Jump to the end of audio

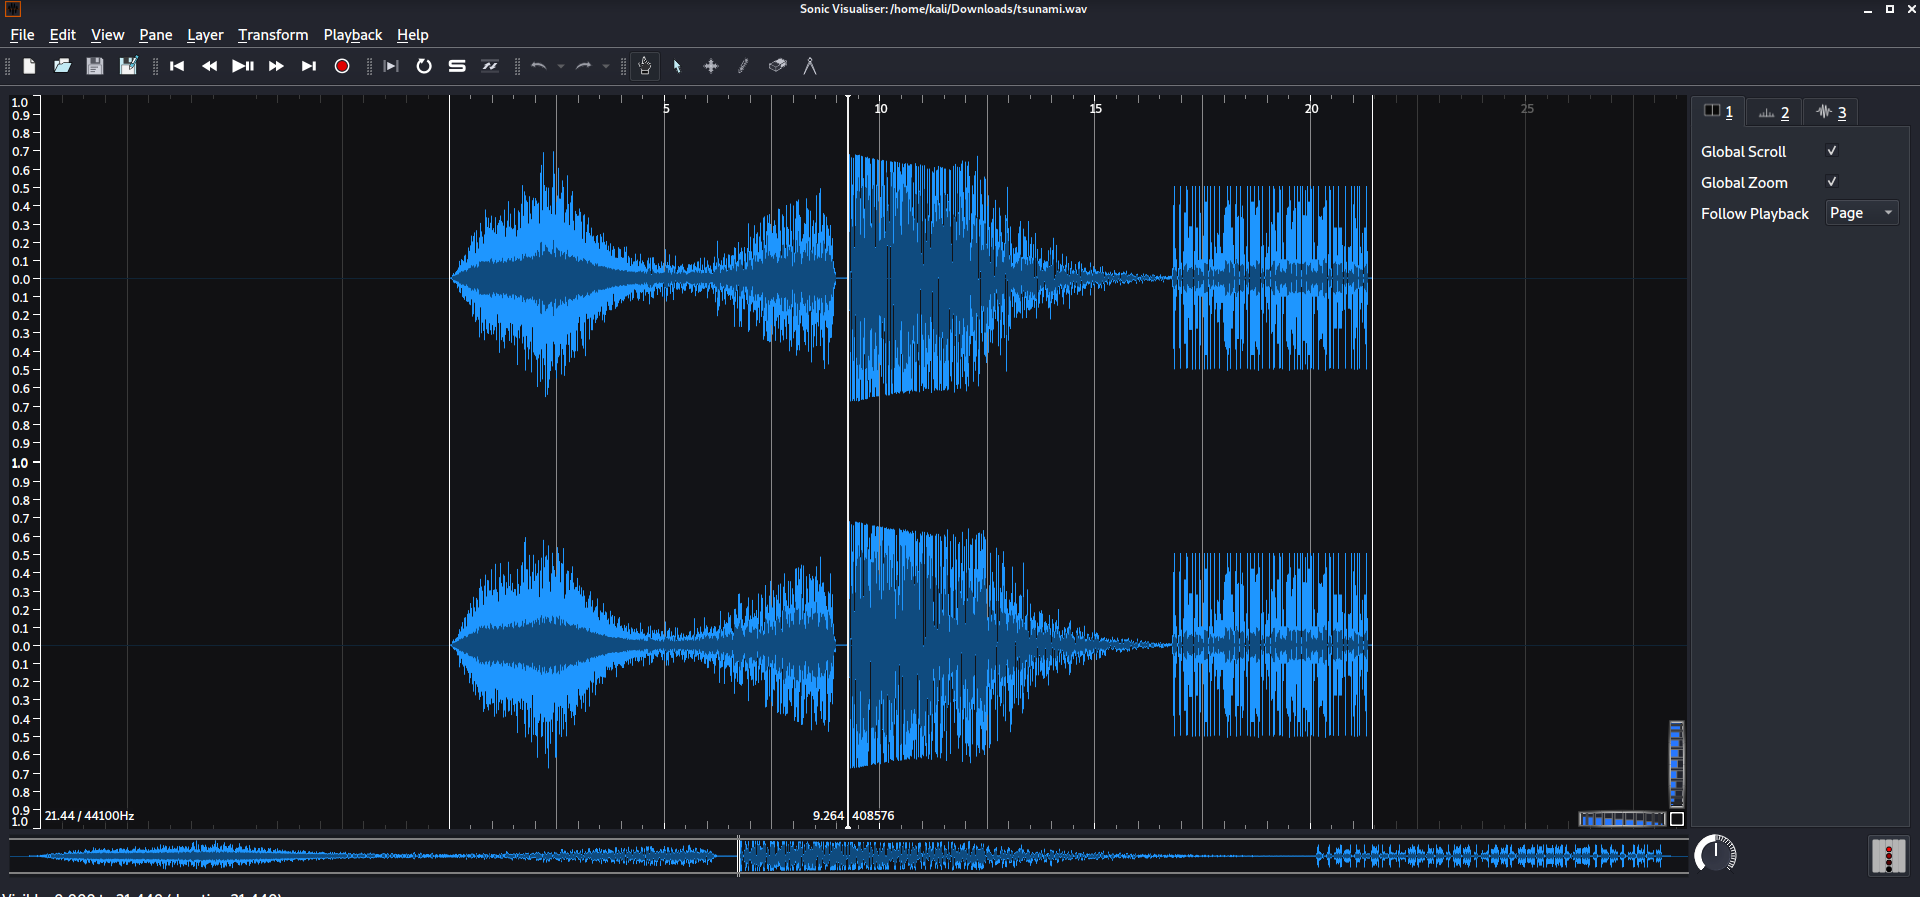click(x=309, y=66)
